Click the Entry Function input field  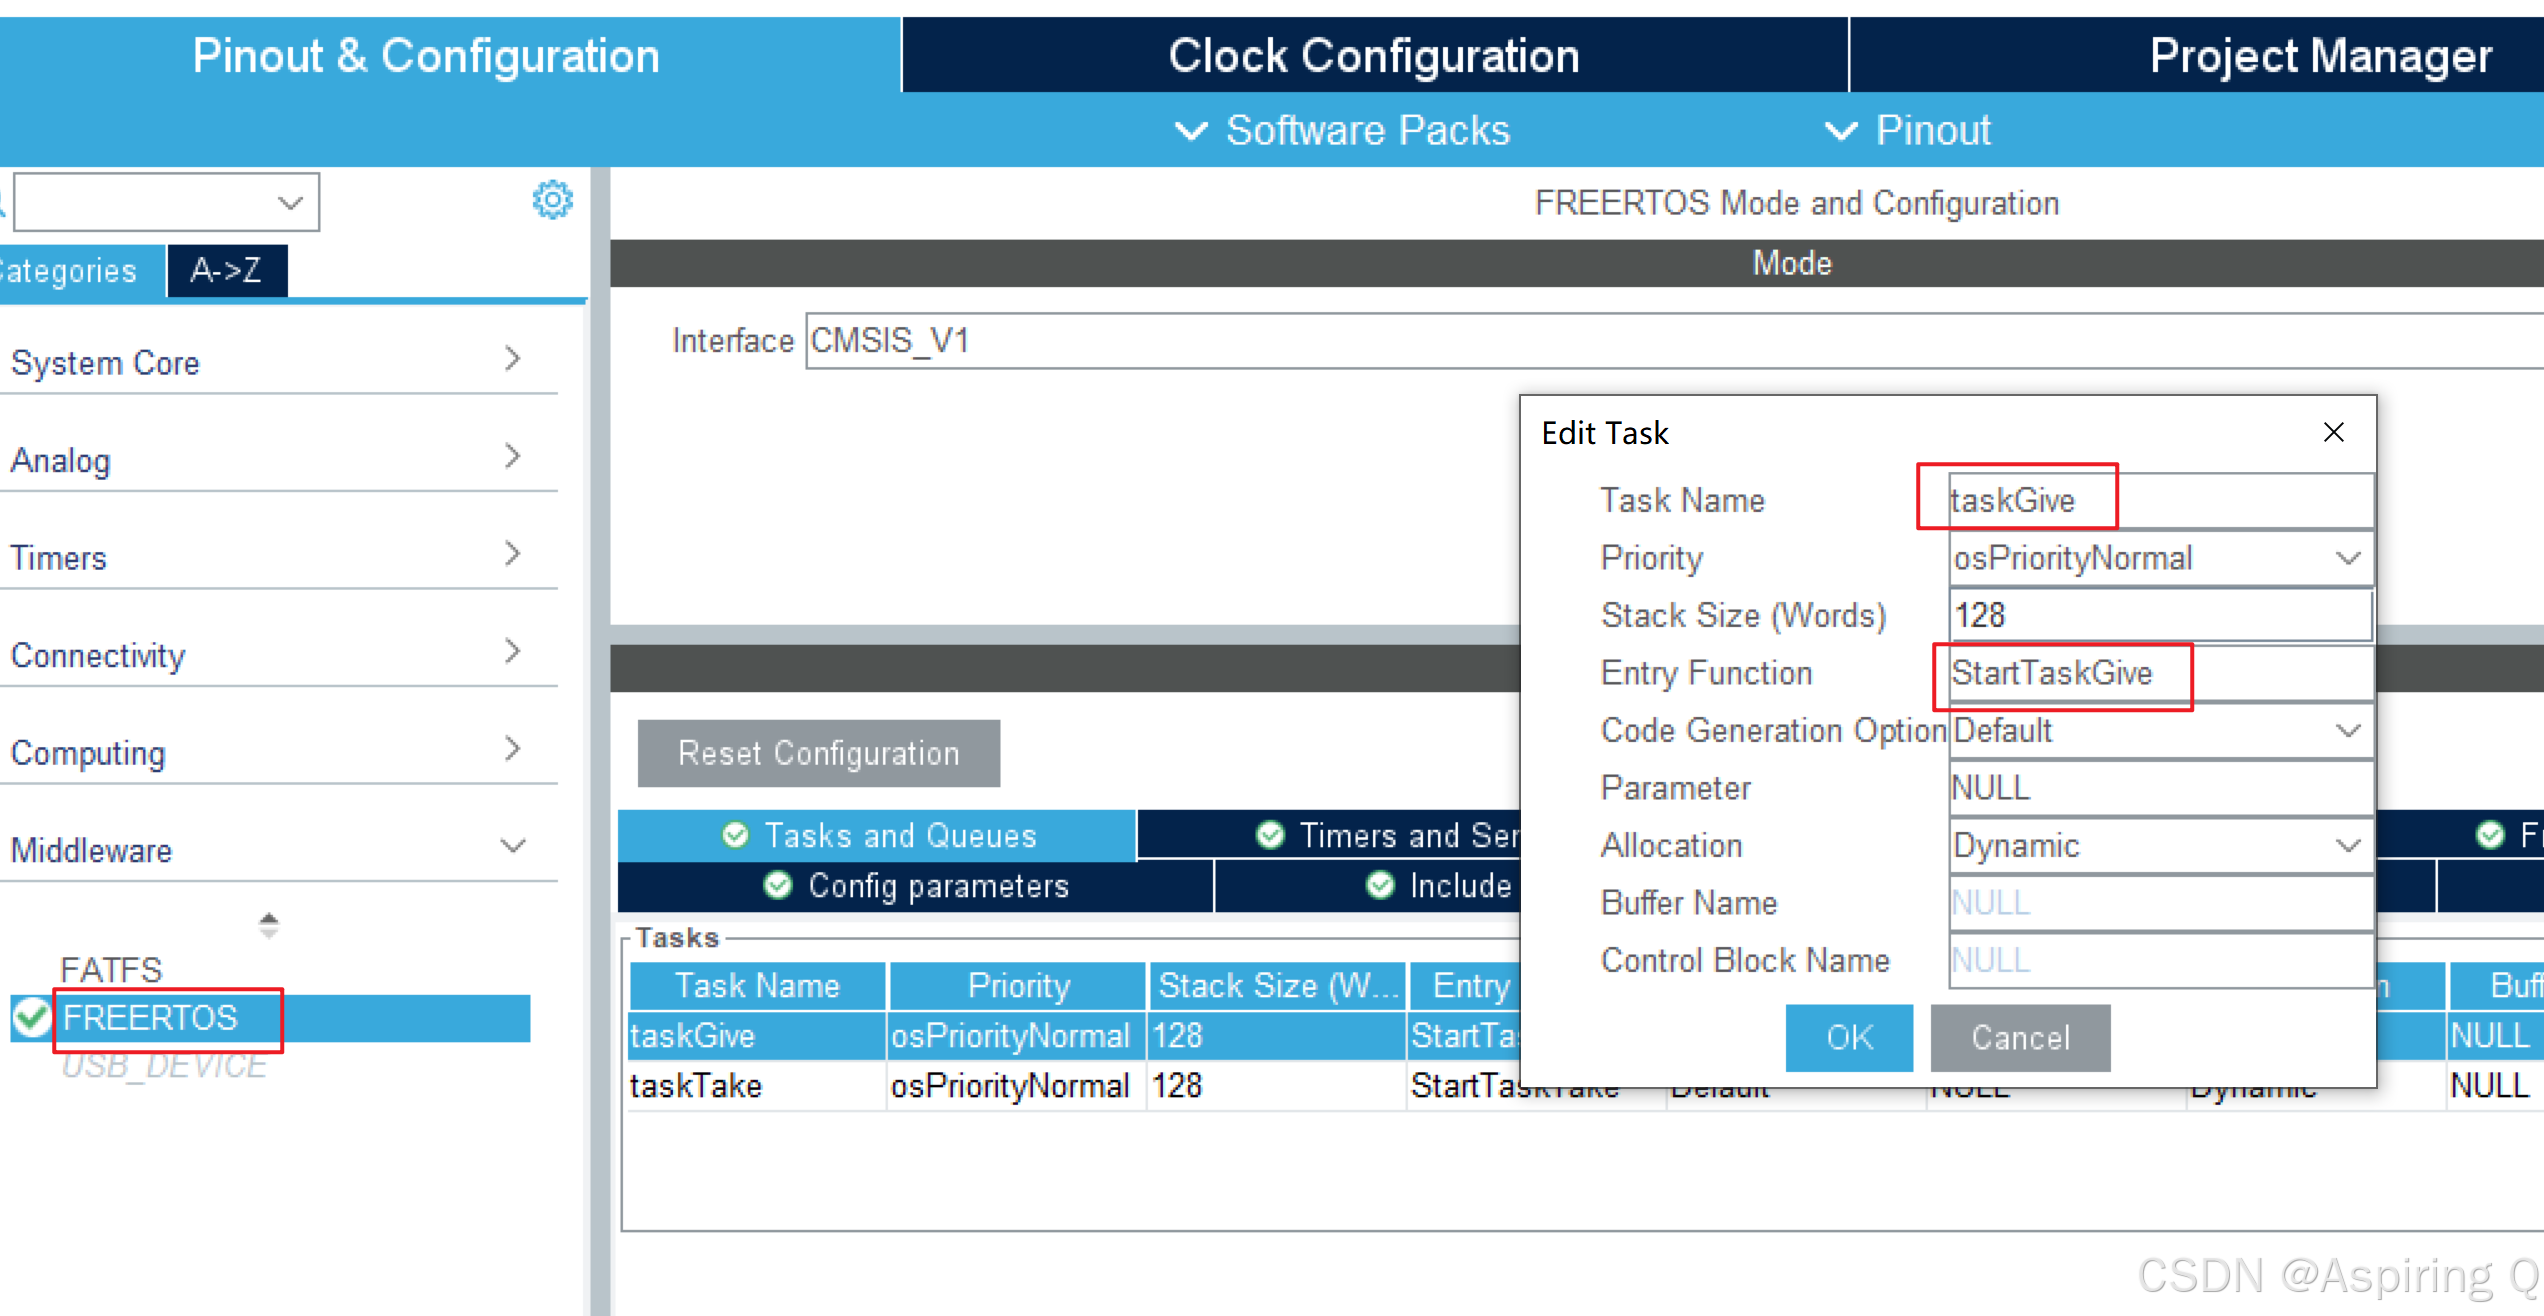pyautogui.click(x=2160, y=673)
